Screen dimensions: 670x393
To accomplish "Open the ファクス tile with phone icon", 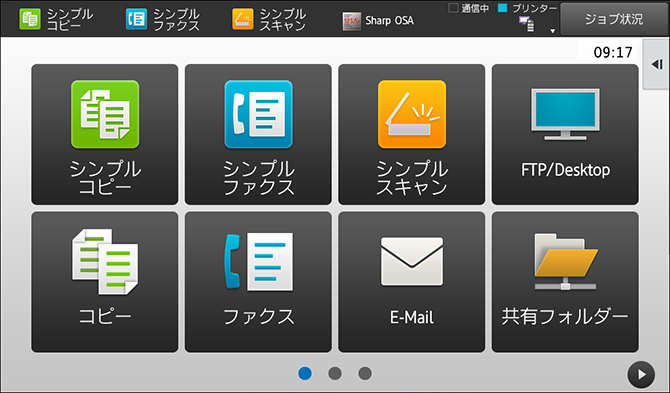I will pos(258,282).
